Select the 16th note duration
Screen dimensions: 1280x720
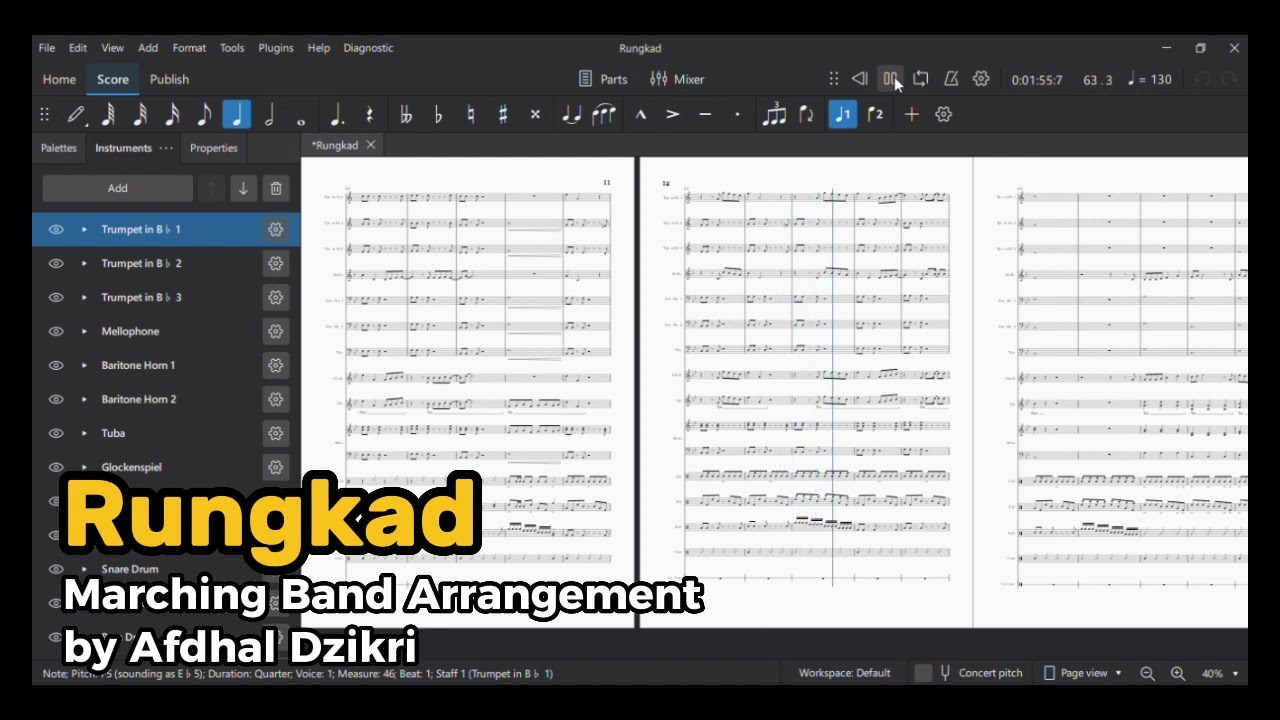172,115
